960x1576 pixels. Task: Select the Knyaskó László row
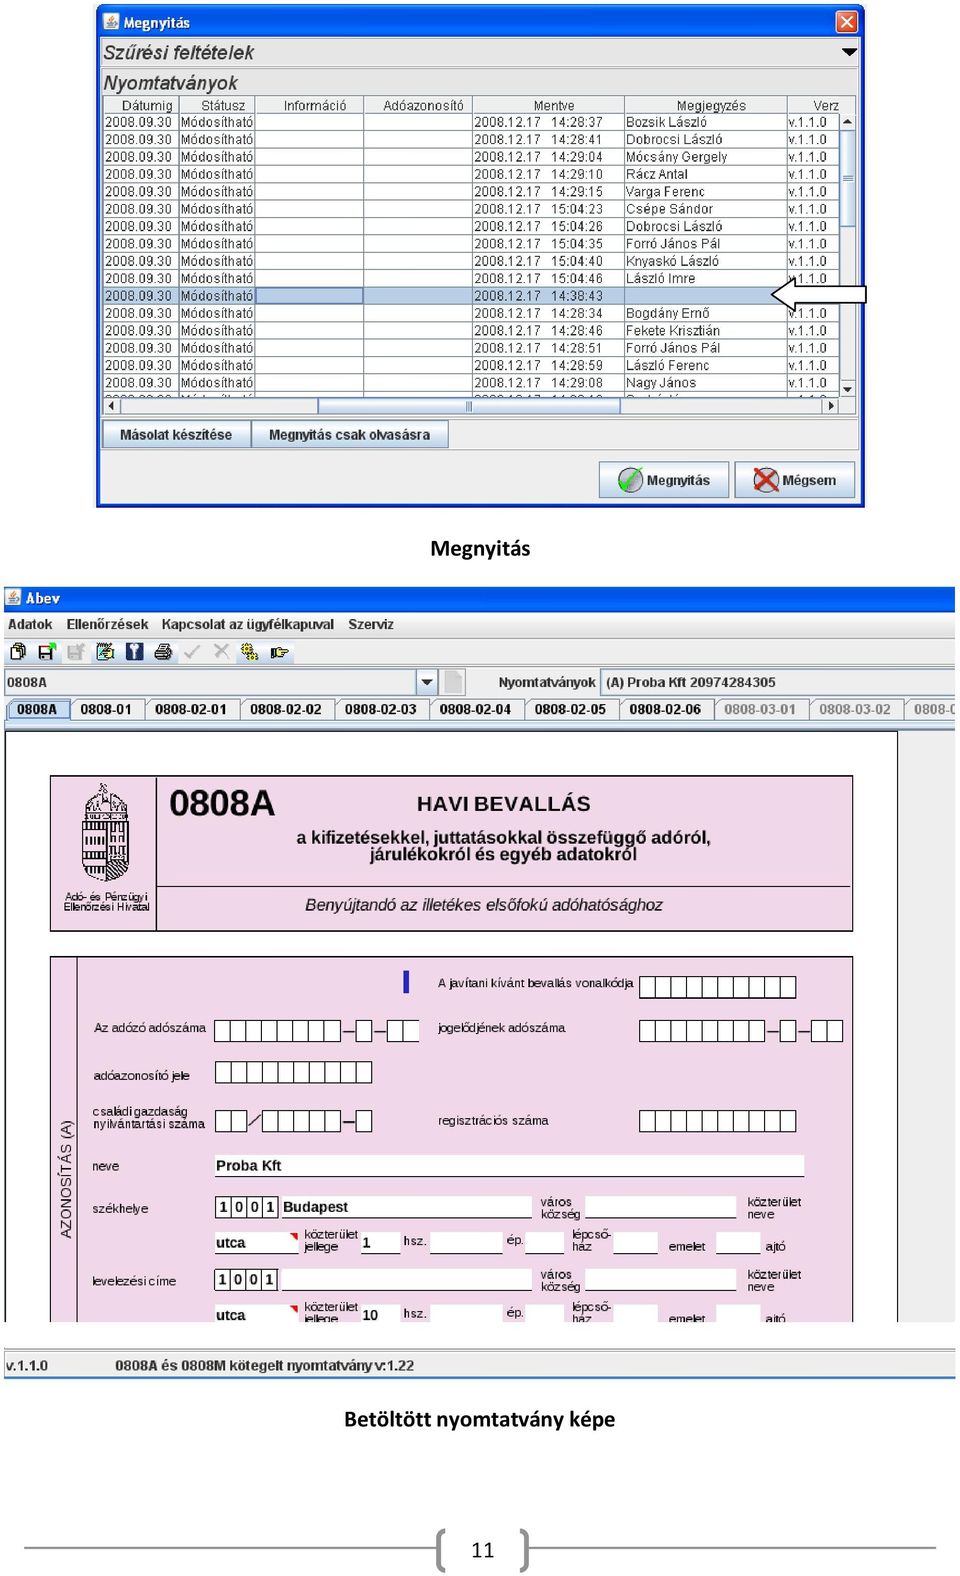coord(471,261)
